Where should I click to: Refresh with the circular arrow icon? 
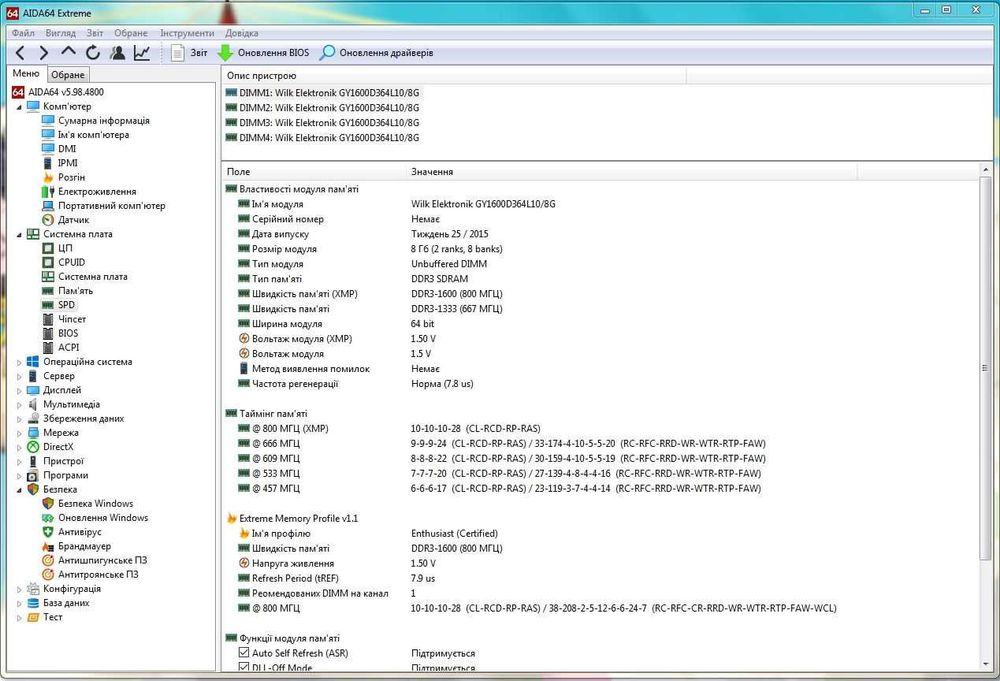(93, 53)
